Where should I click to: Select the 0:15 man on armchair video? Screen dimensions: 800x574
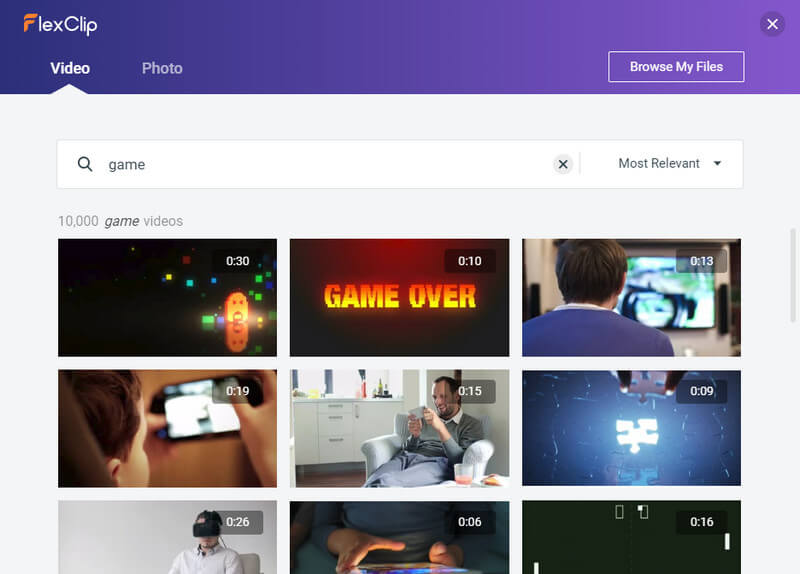click(399, 428)
